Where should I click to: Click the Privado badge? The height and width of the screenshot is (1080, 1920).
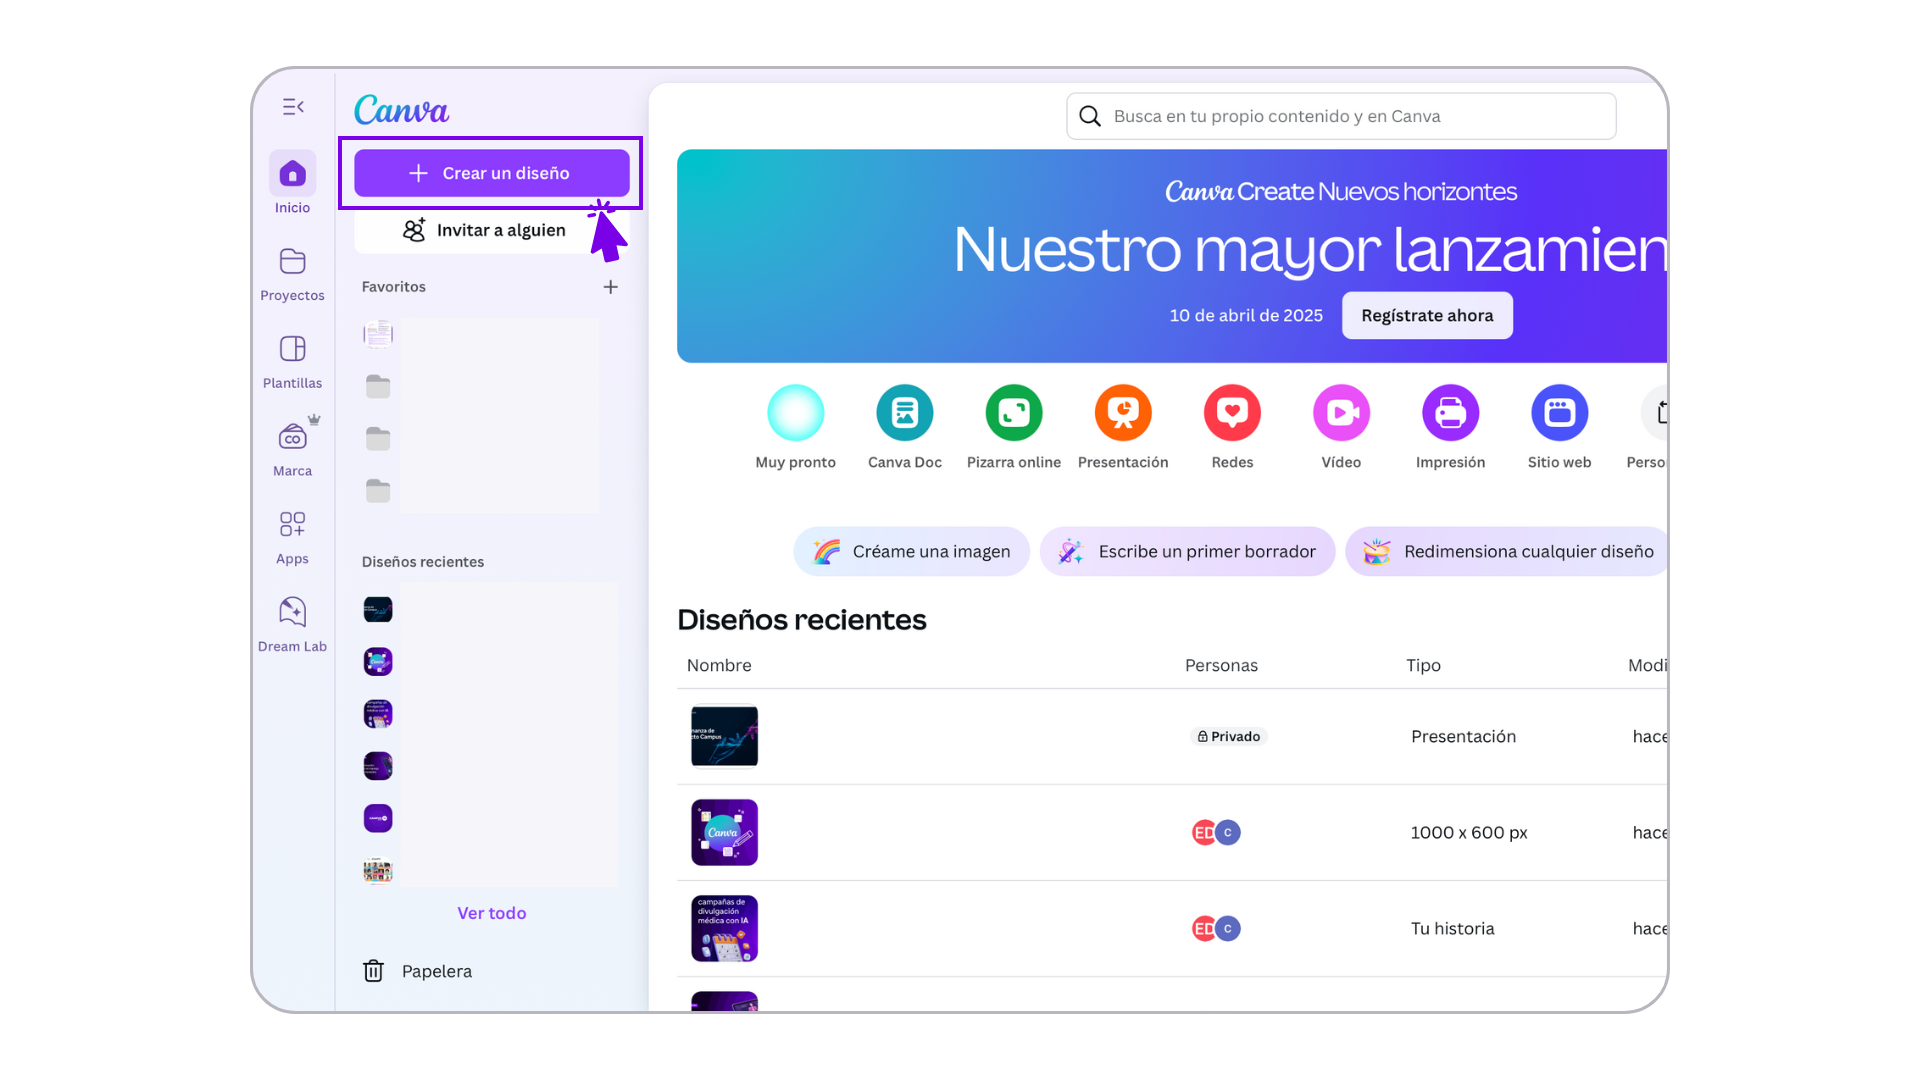[x=1228, y=737]
